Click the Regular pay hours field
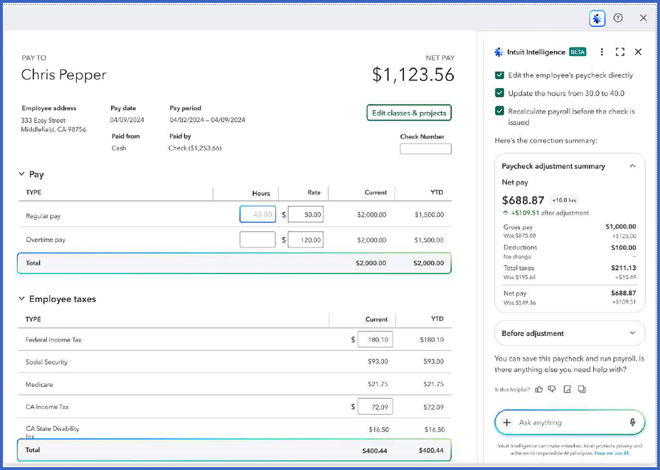This screenshot has height=470, width=660. [258, 214]
